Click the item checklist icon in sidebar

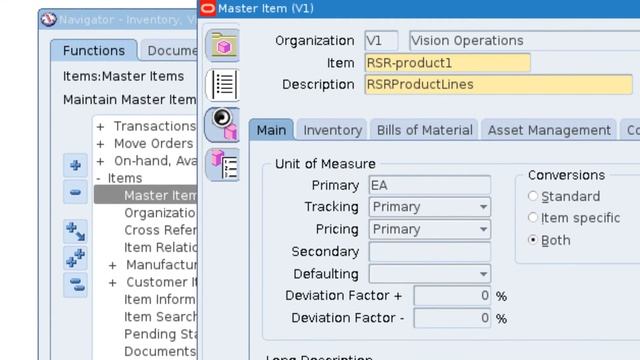(x=222, y=164)
